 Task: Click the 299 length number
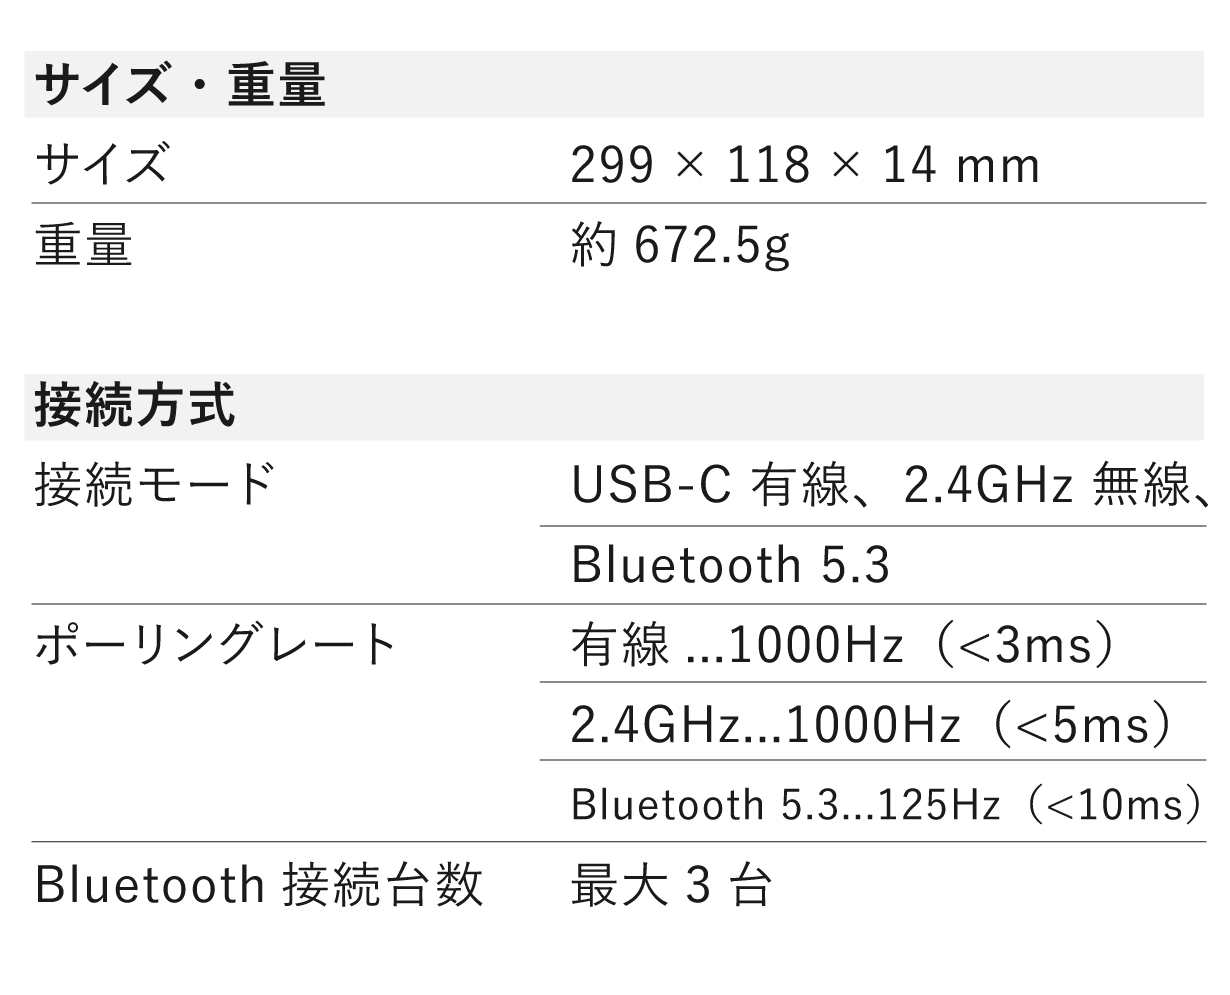[612, 165]
